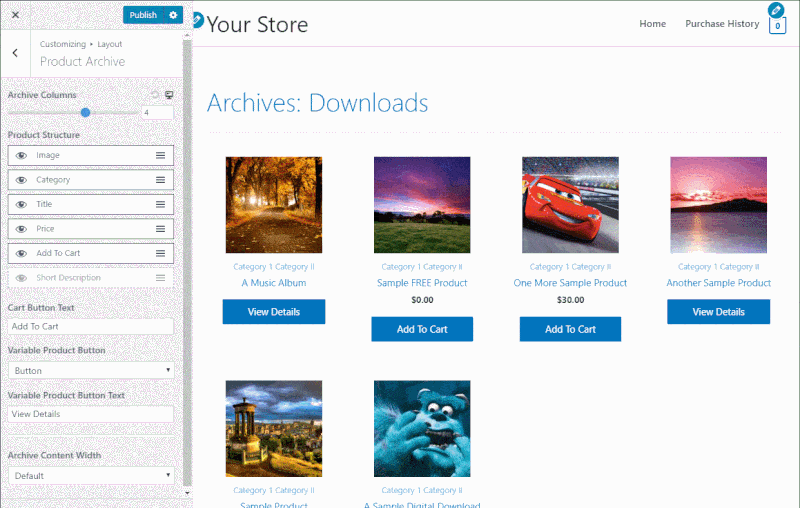Open the shopping cart count icon

(777, 26)
